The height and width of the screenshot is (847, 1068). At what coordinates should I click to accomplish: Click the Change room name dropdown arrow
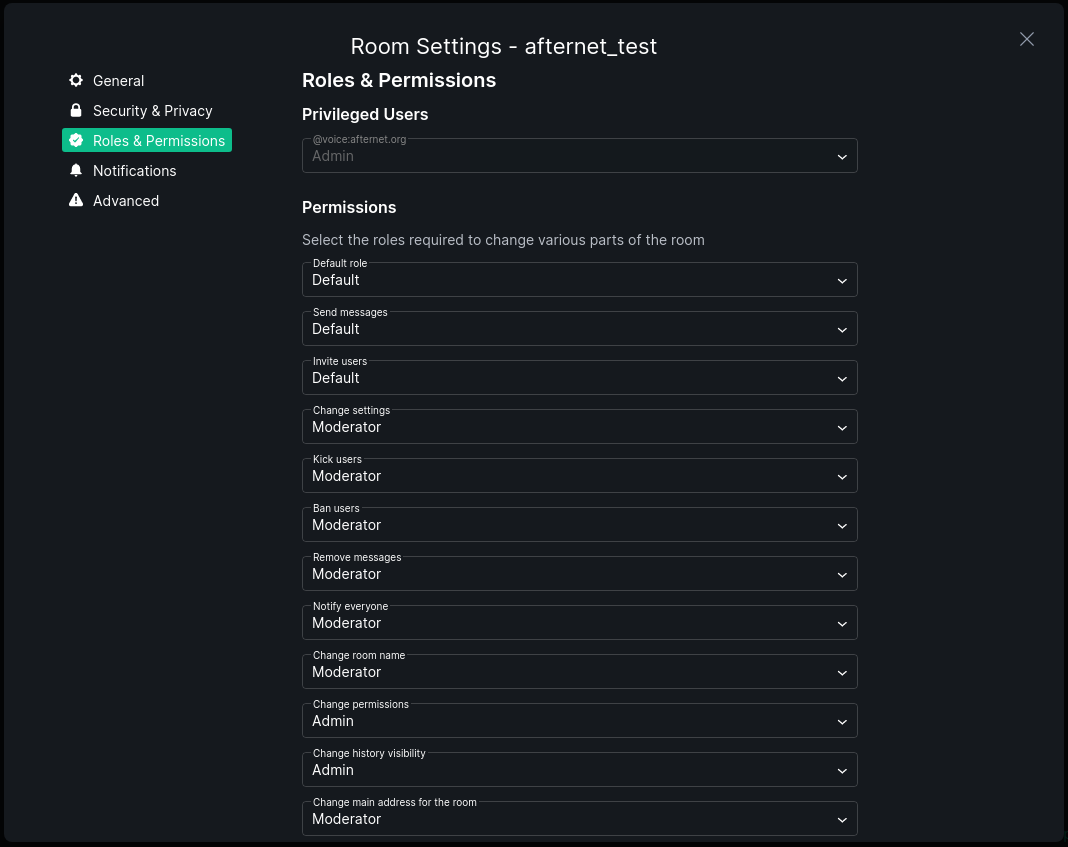coord(841,673)
